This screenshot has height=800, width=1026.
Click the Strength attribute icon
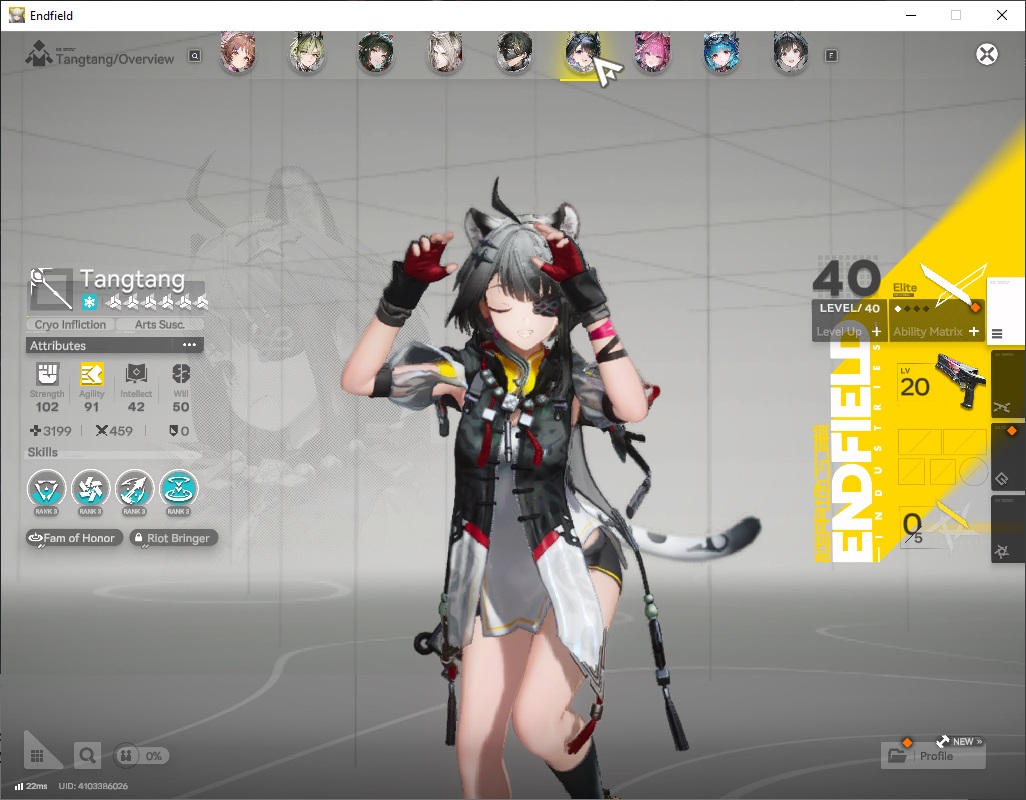47,374
